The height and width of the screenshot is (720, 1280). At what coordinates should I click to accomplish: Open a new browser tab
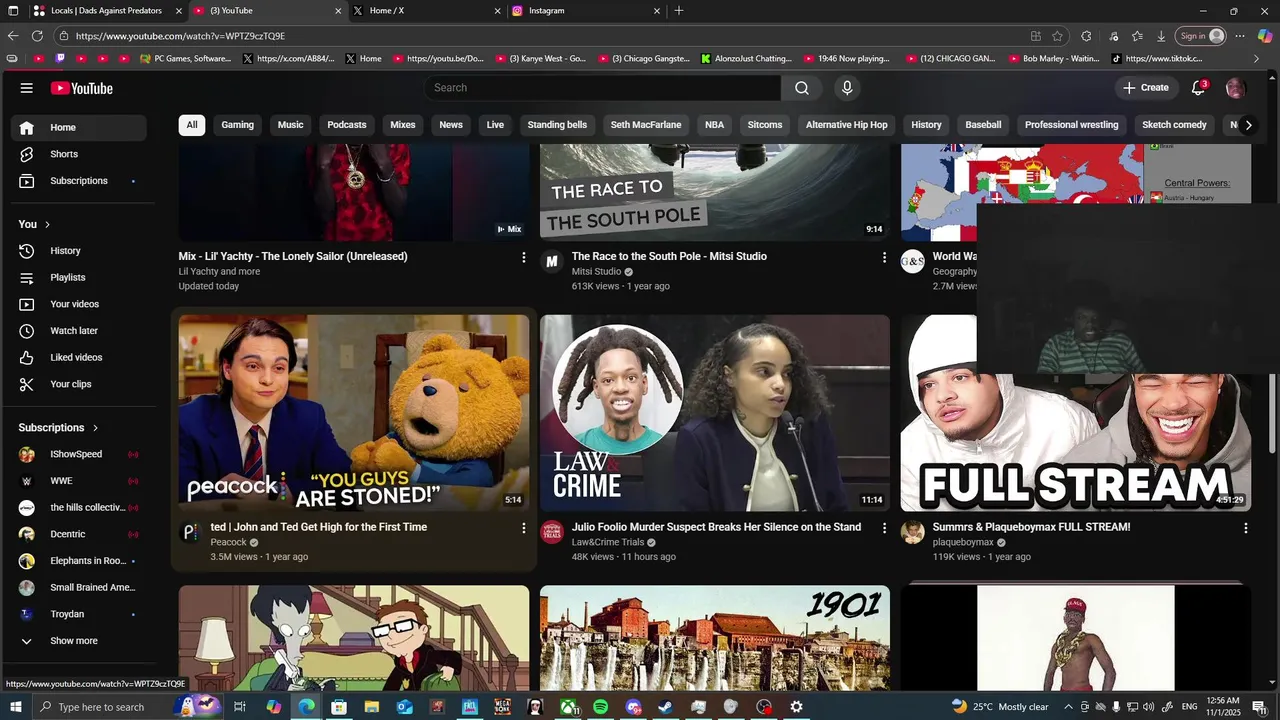coord(679,10)
